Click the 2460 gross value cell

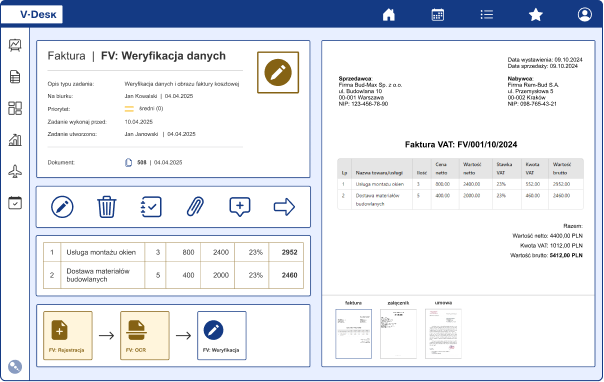tap(286, 275)
